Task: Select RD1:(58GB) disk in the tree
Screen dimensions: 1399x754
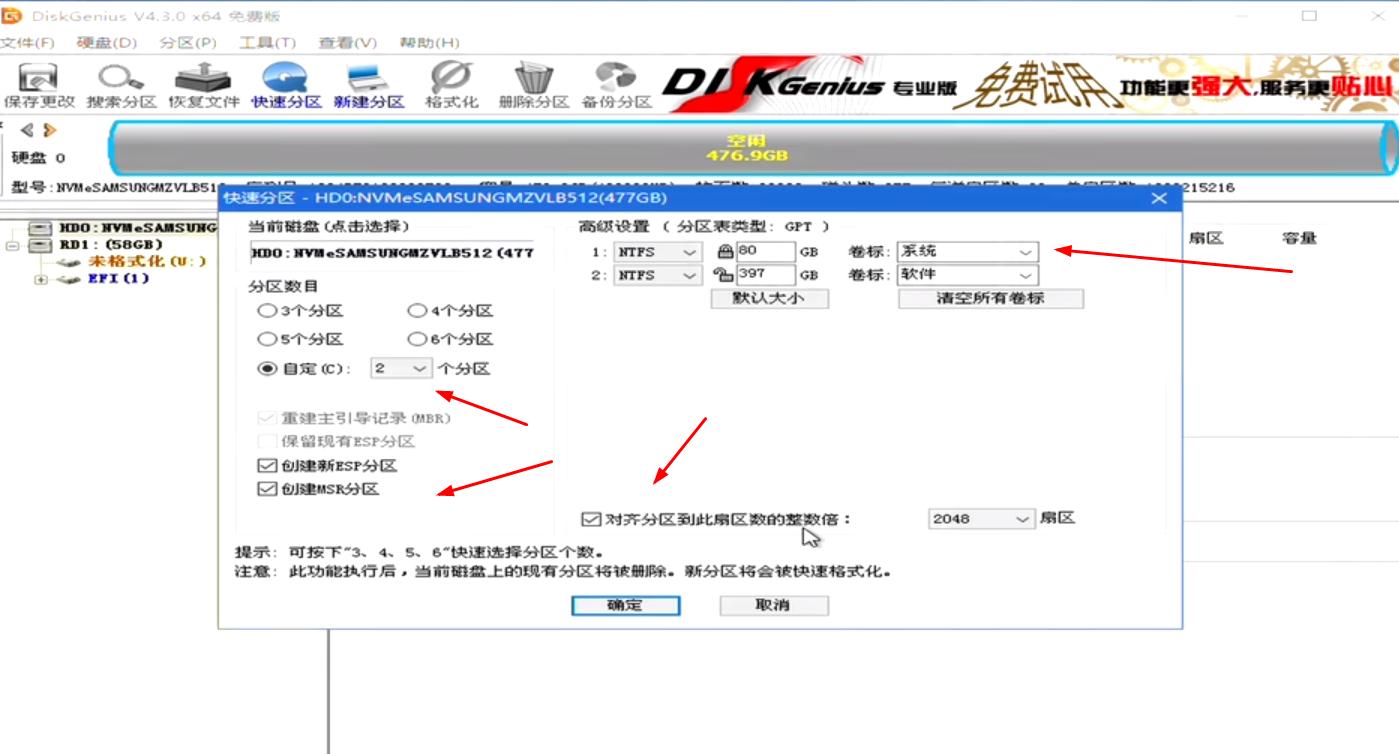Action: (x=110, y=245)
